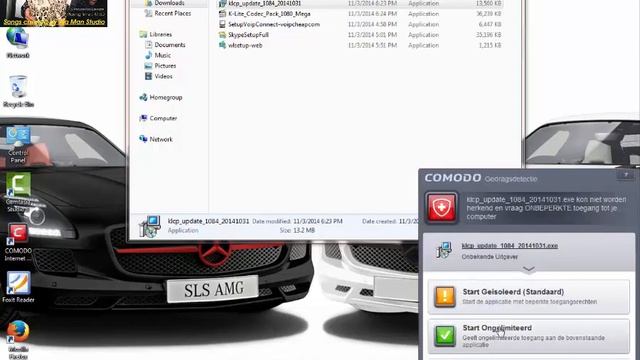Open COMODO Internet Security desktop icon
Viewport: 640px width, 360px height.
pyautogui.click(x=18, y=242)
